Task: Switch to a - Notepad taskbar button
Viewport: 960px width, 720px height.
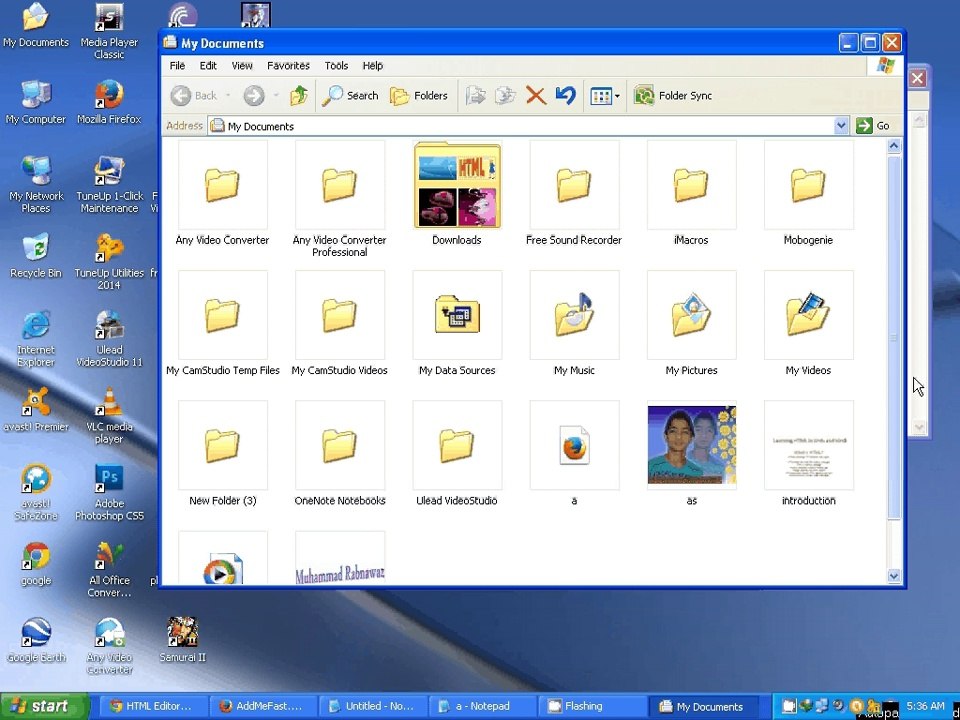Action: coord(482,707)
